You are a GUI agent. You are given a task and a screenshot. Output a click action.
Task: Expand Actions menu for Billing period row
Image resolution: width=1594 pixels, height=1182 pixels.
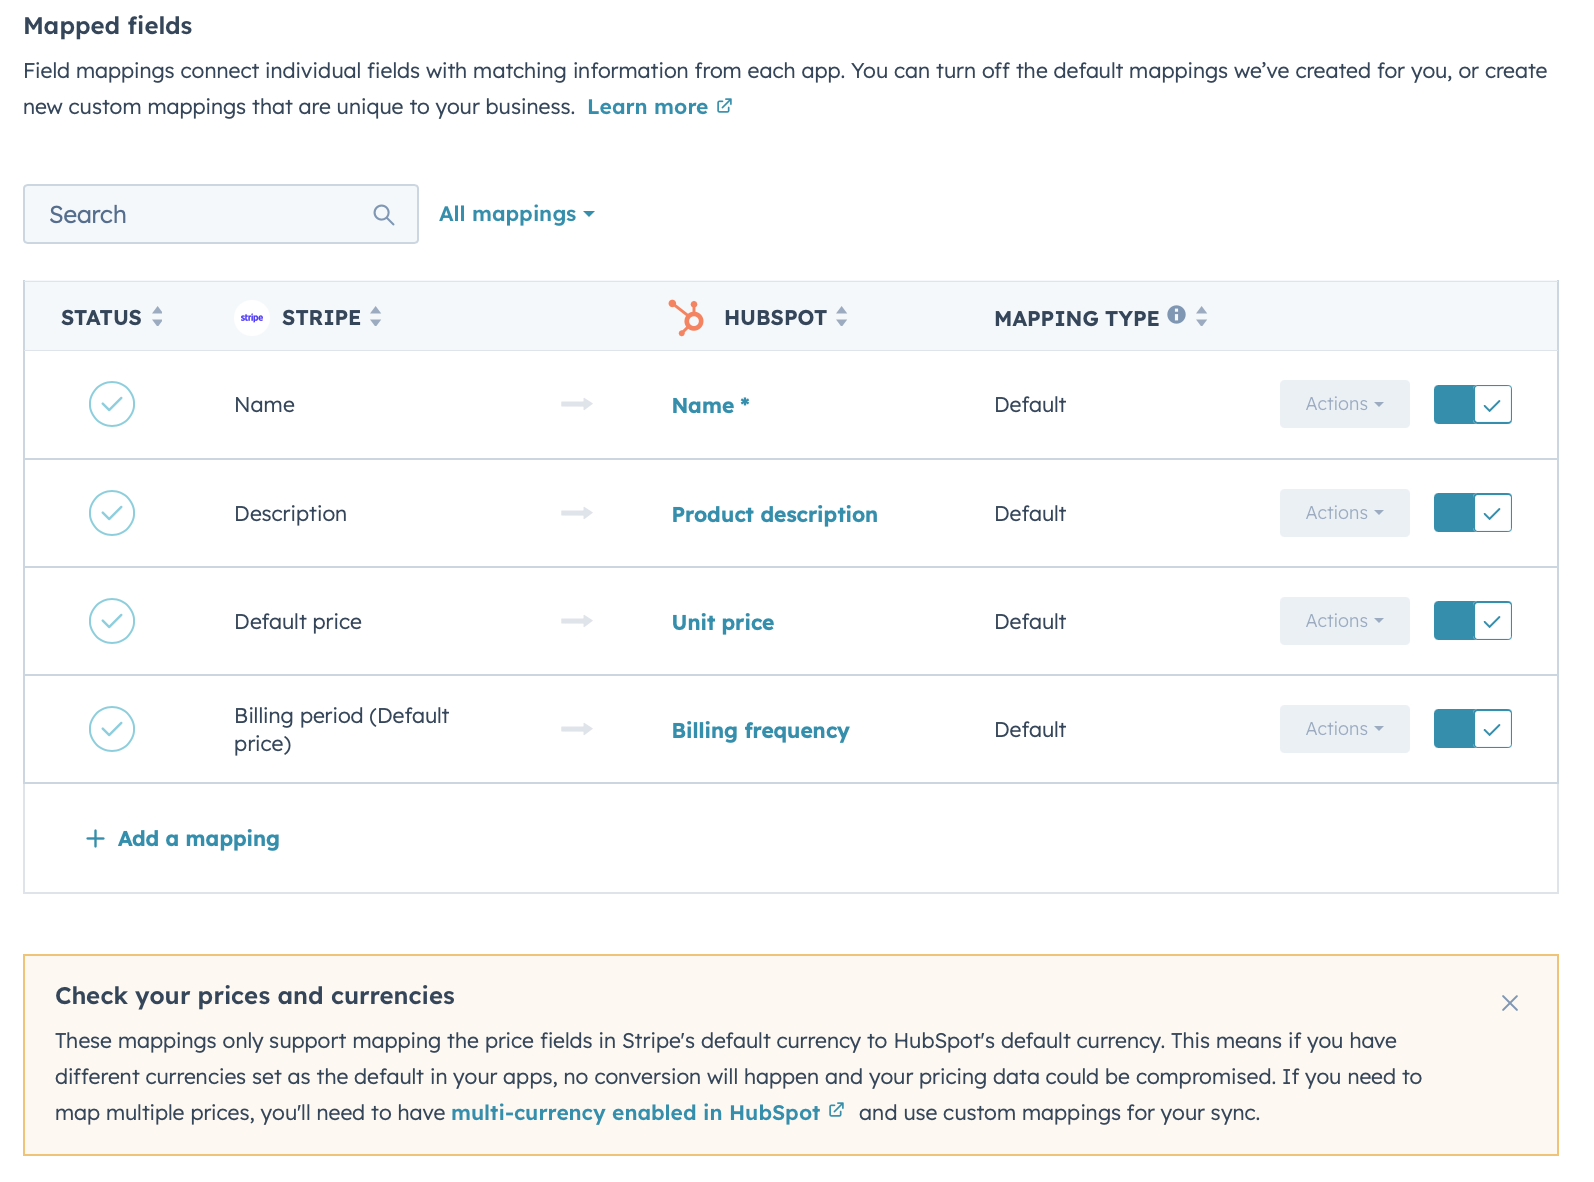(x=1344, y=729)
